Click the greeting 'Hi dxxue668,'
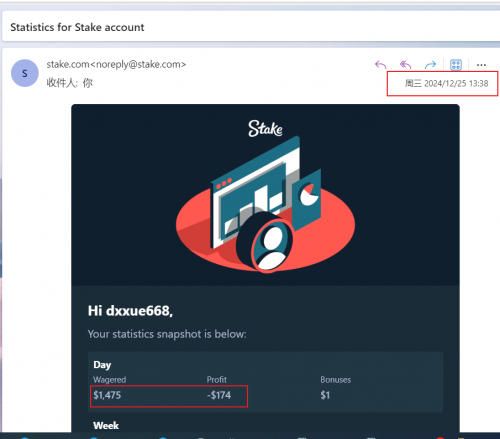 pyautogui.click(x=130, y=311)
